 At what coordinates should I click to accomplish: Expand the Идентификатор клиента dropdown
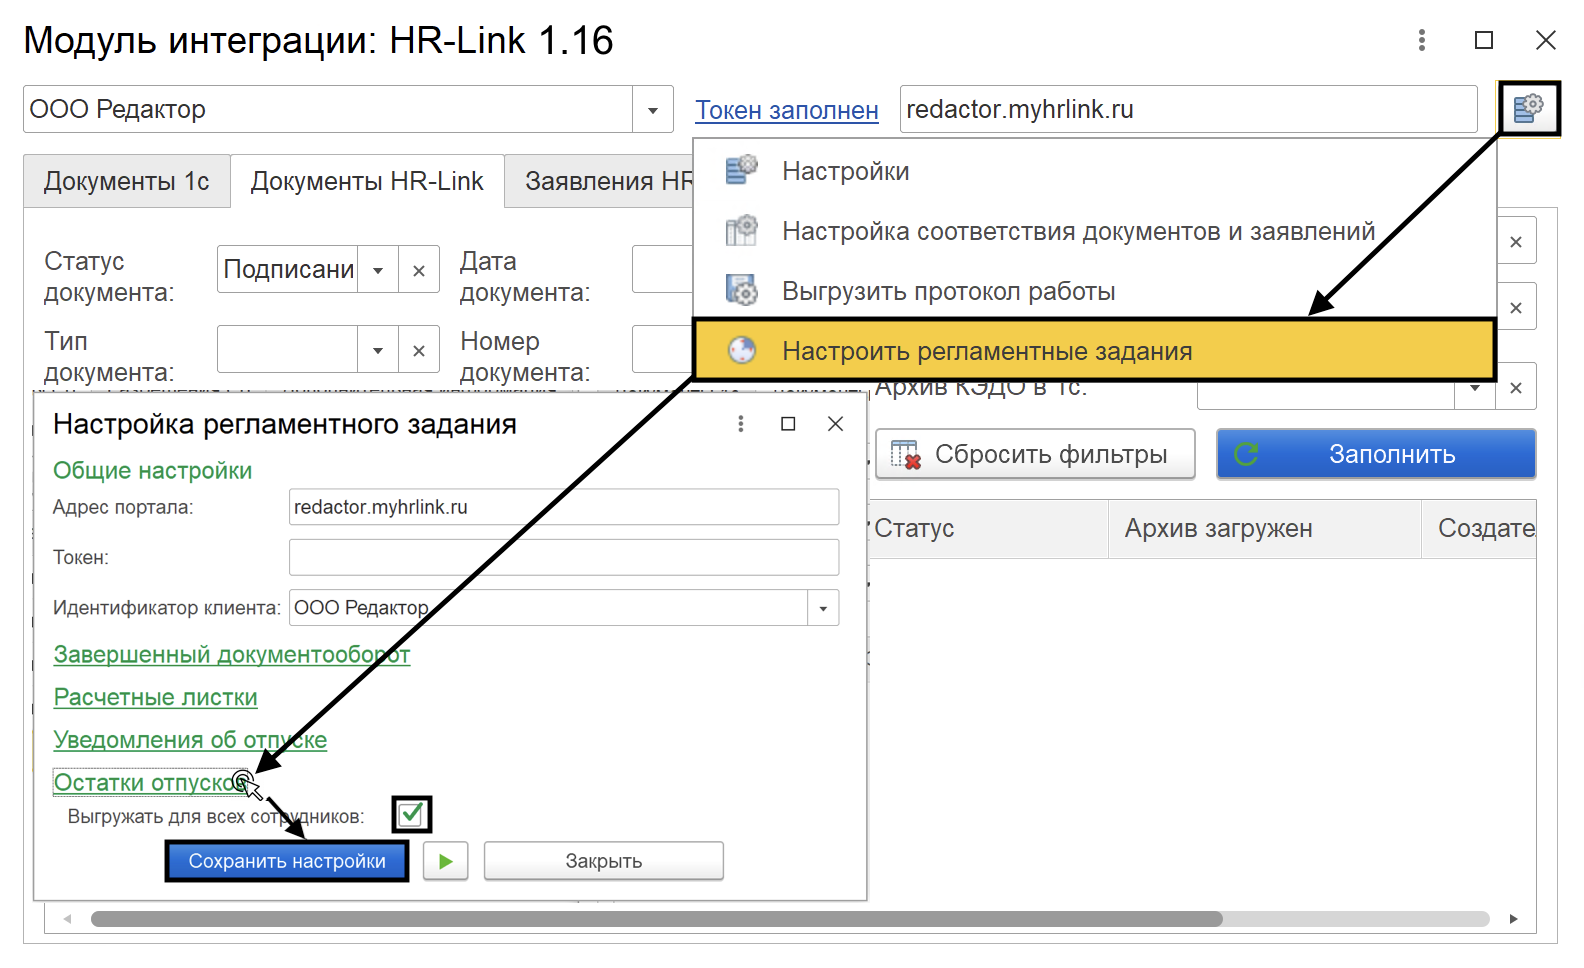(823, 608)
